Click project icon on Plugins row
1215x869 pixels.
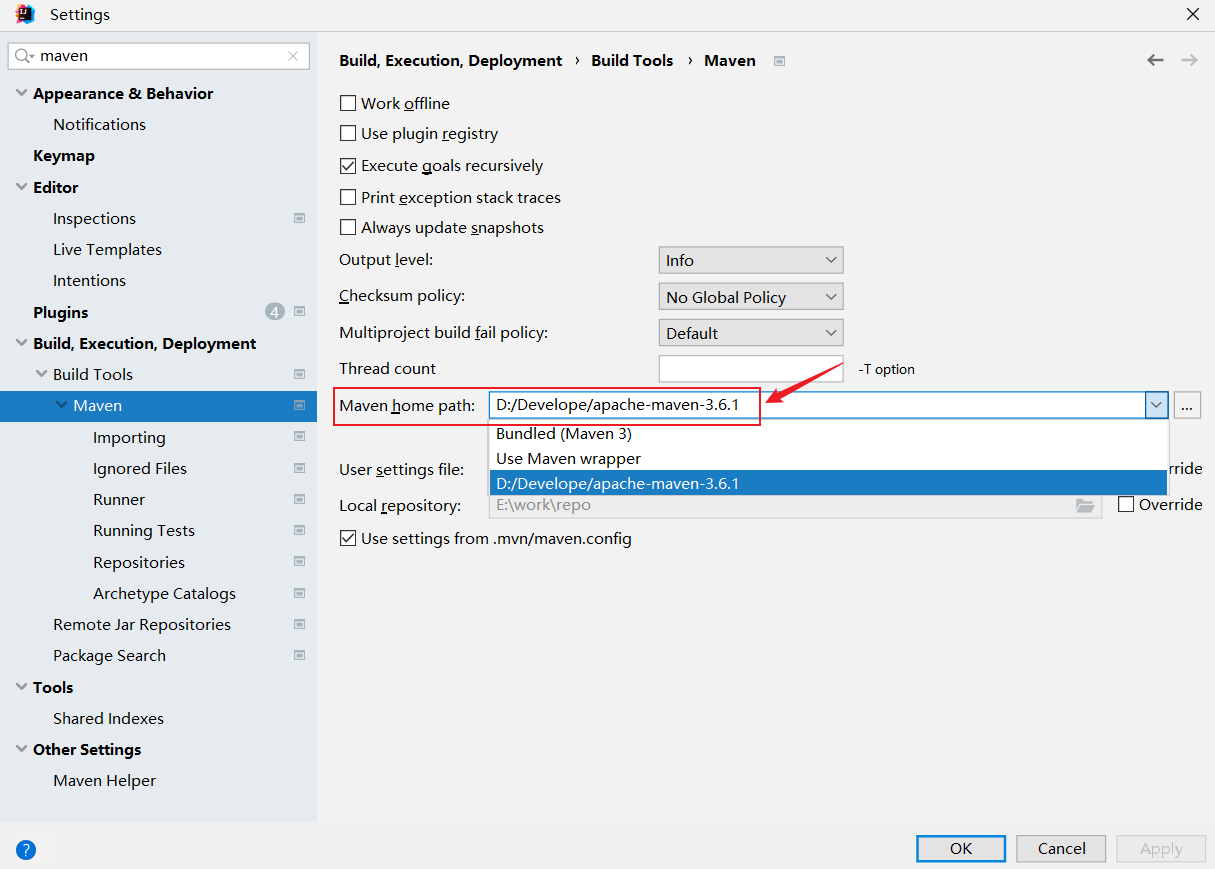click(x=299, y=312)
